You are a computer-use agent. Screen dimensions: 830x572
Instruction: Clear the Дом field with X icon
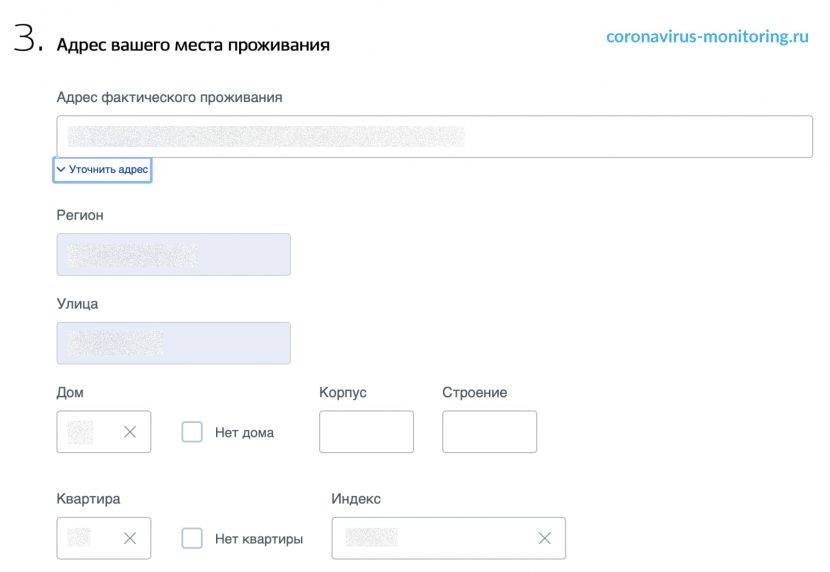pos(130,432)
